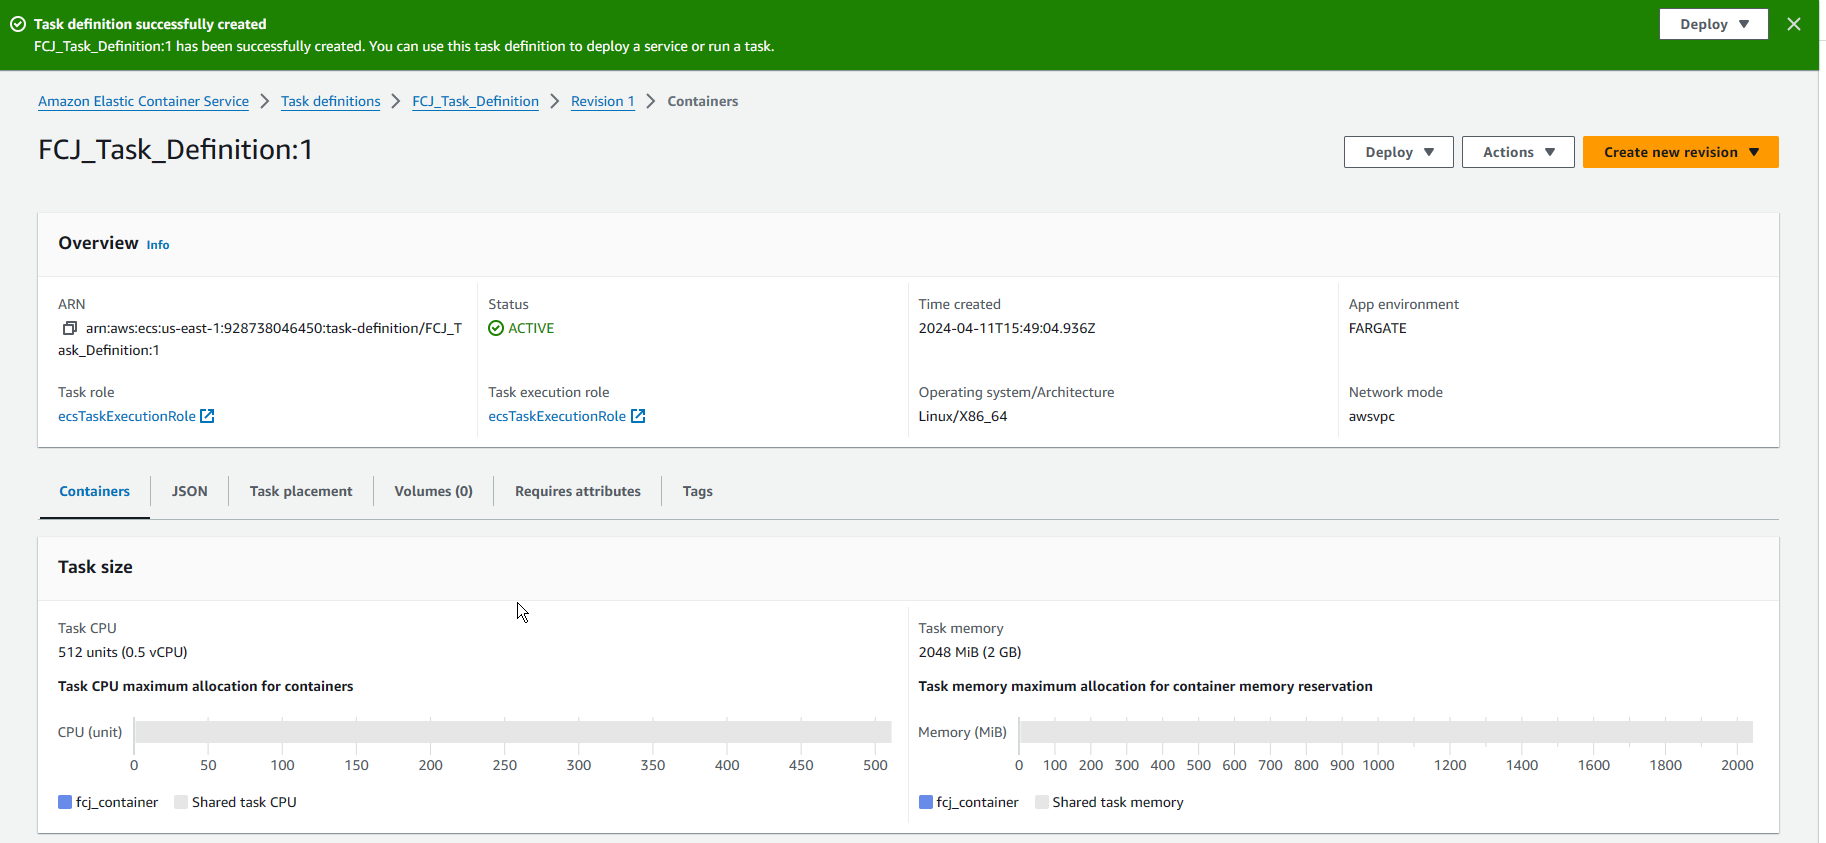Image resolution: width=1826 pixels, height=843 pixels.
Task: Copy the task definition ARN
Action: (x=69, y=328)
